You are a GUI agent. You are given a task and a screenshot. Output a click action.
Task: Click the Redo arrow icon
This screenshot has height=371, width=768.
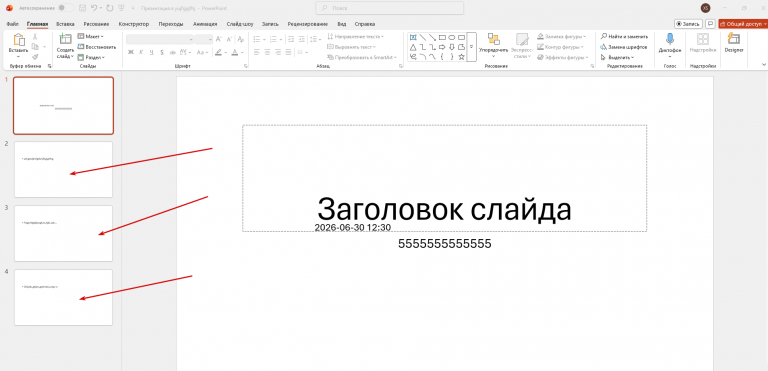109,8
